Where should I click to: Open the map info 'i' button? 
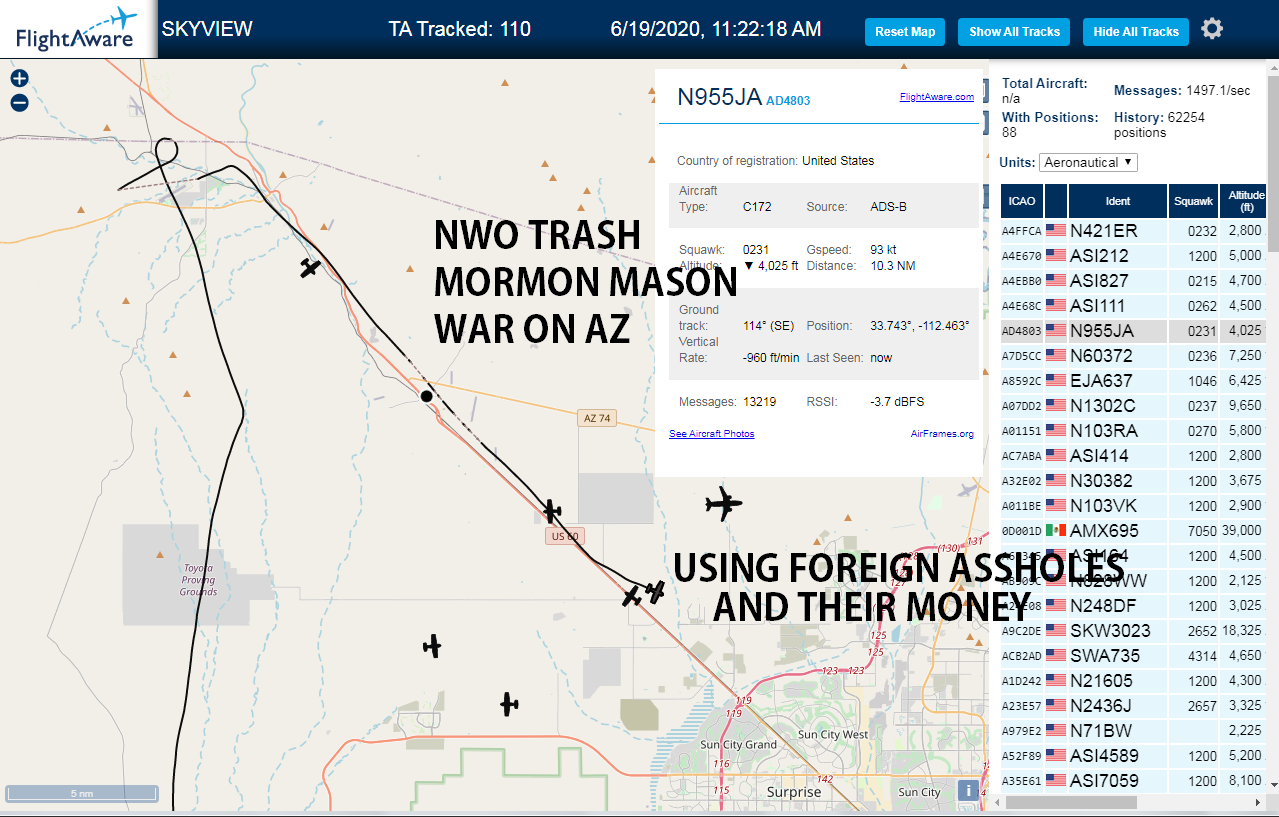967,790
